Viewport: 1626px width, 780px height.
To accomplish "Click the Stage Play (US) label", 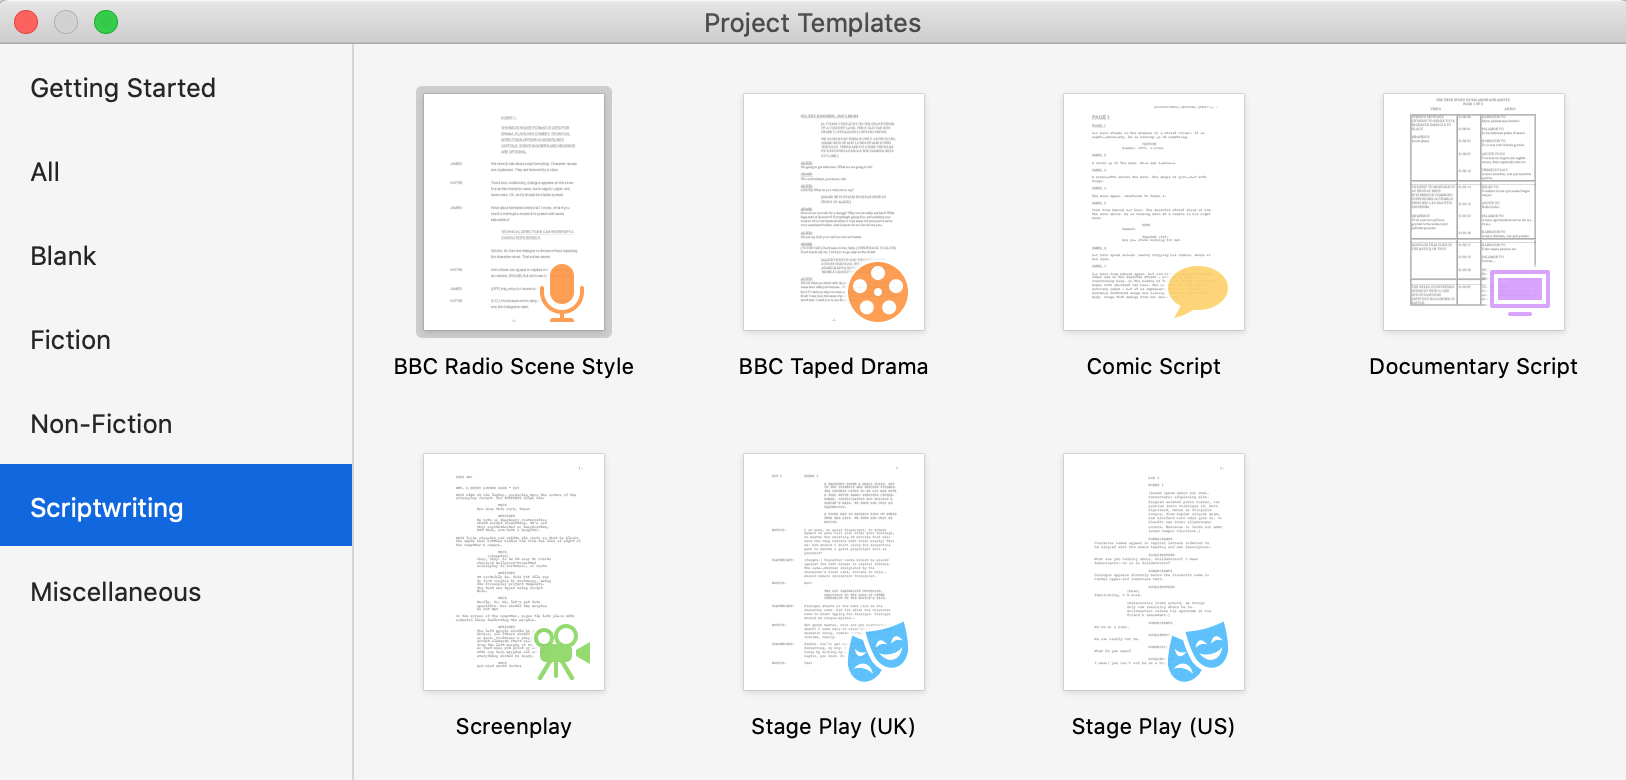I will [1154, 727].
